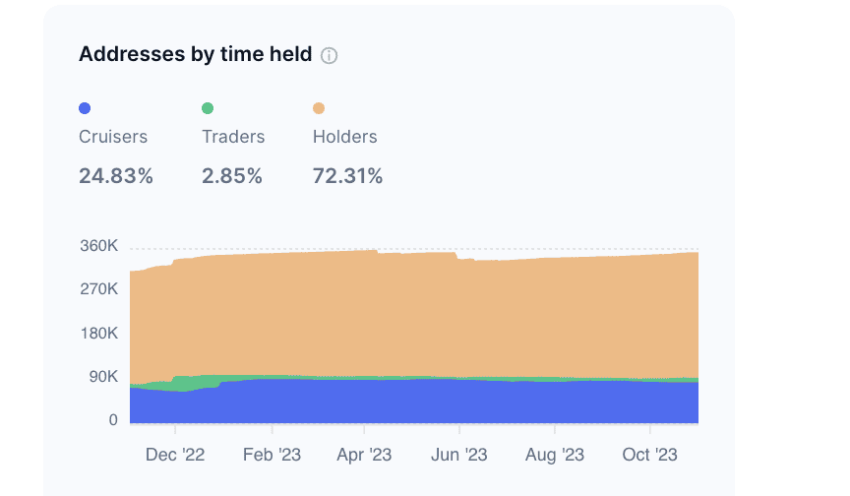Image resolution: width=850 pixels, height=496 pixels.
Task: Click the blue Cruisers area in chart
Action: tap(414, 402)
